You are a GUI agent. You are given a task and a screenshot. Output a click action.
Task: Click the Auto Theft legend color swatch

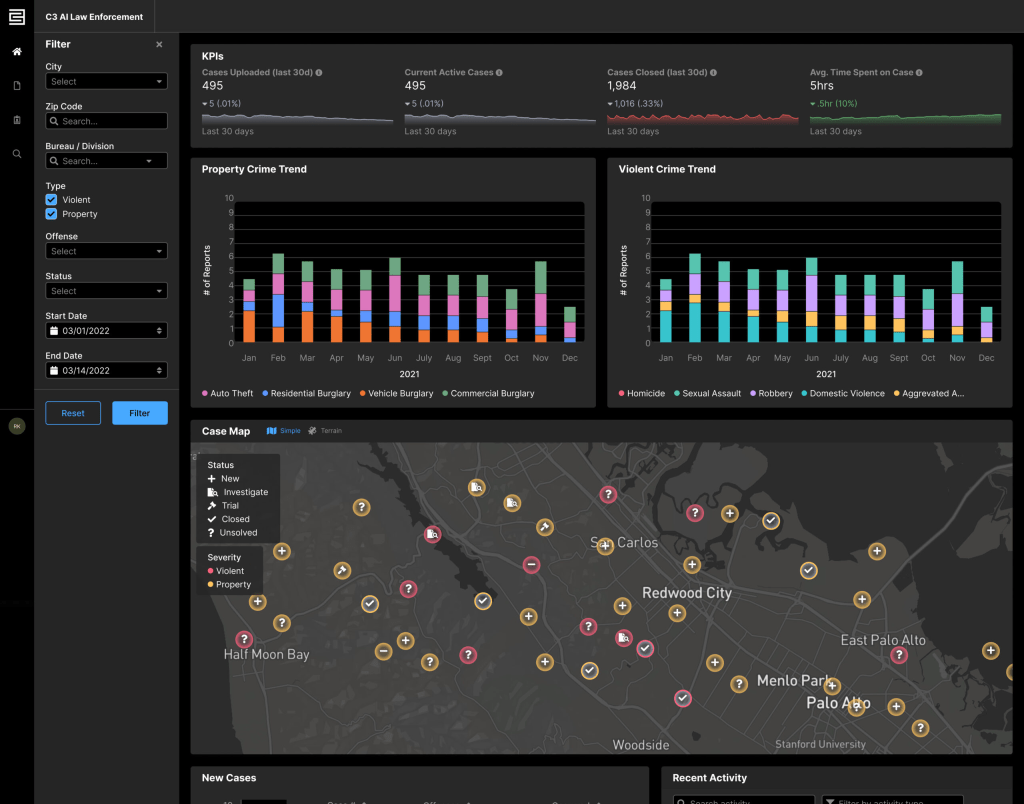(x=206, y=394)
